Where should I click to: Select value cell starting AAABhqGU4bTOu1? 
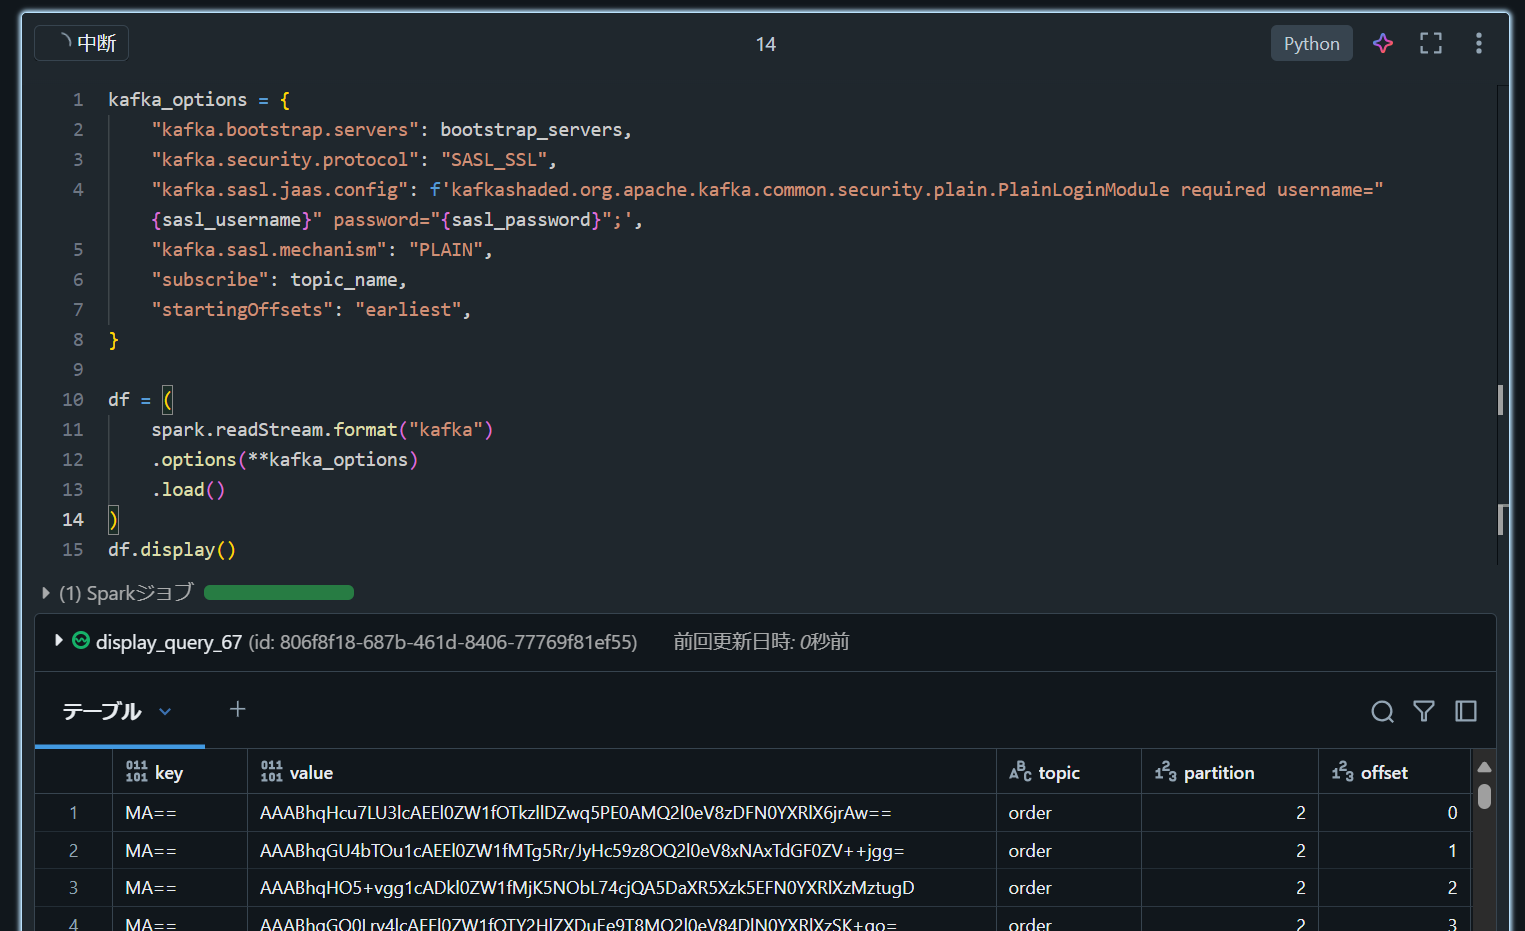621,850
